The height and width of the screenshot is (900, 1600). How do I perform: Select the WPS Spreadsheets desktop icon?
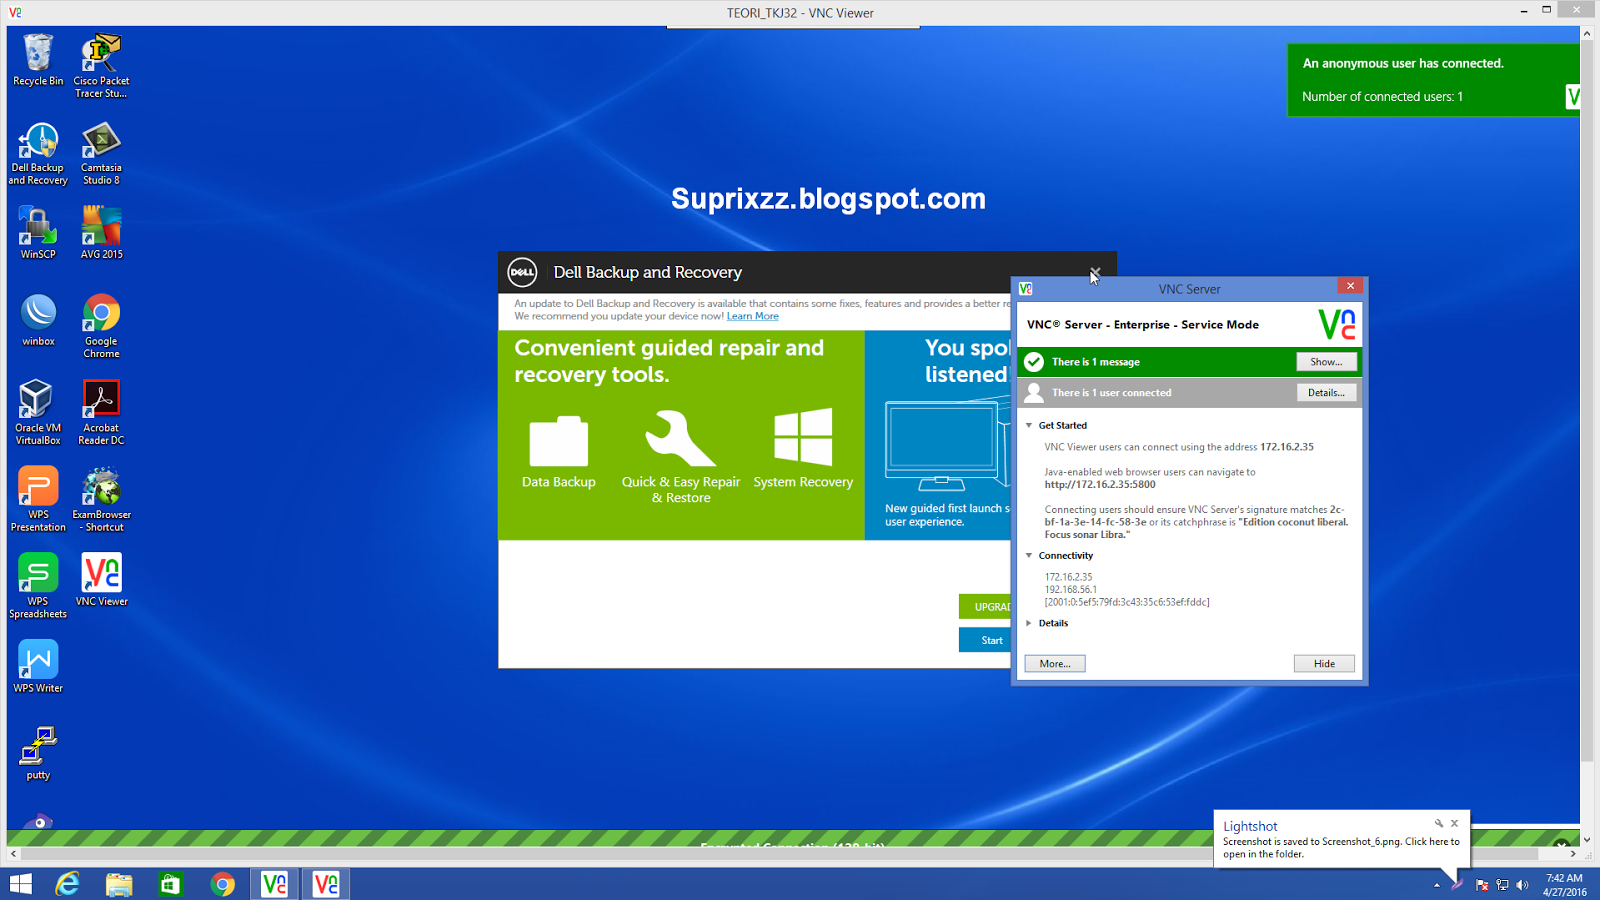(38, 586)
